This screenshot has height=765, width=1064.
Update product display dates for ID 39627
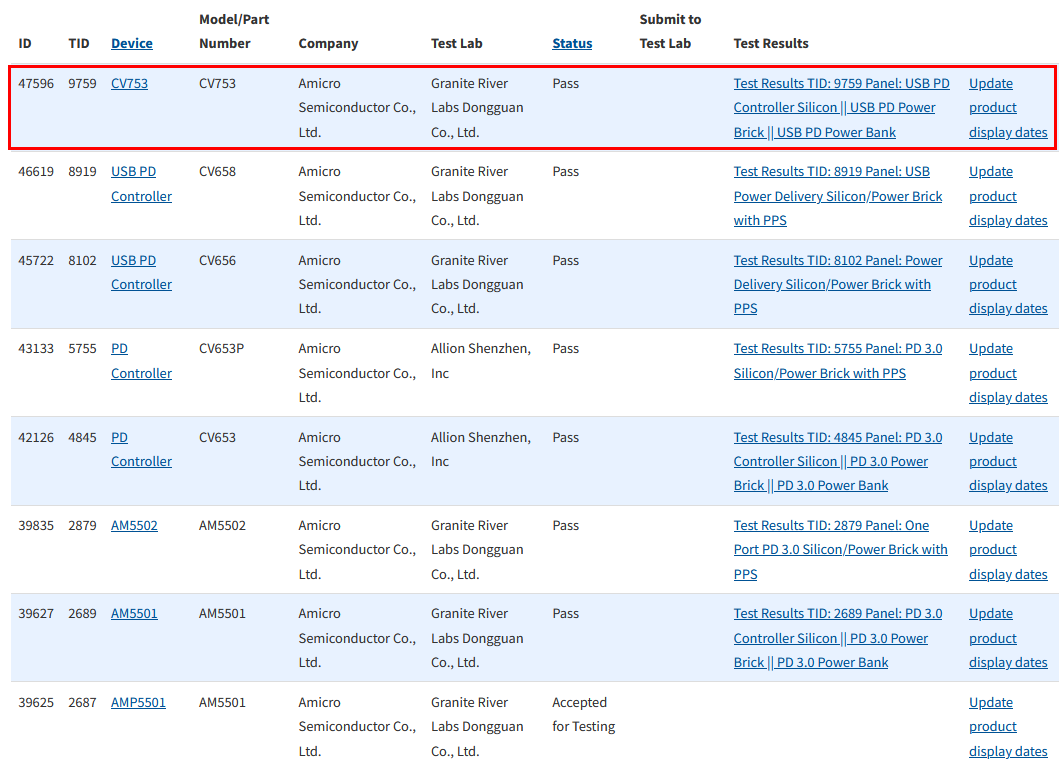[x=1008, y=638]
